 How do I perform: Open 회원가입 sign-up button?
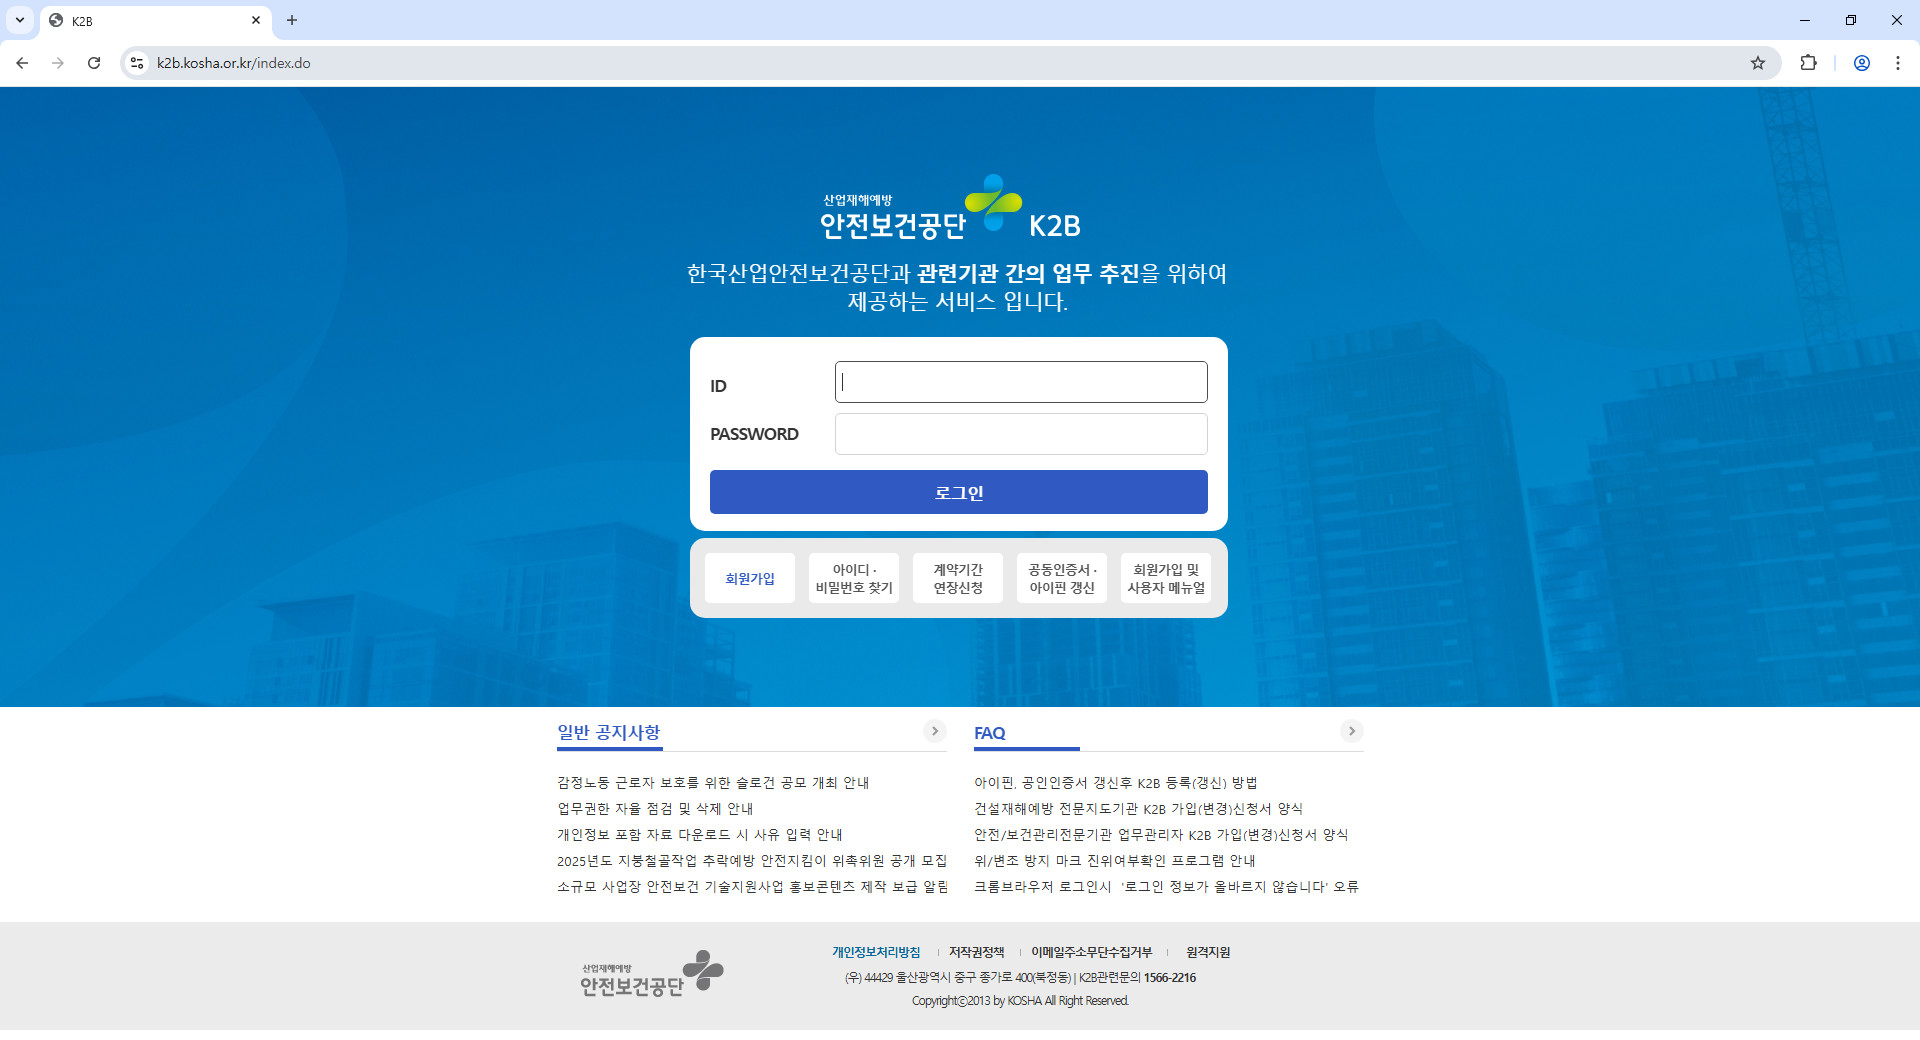pos(750,578)
